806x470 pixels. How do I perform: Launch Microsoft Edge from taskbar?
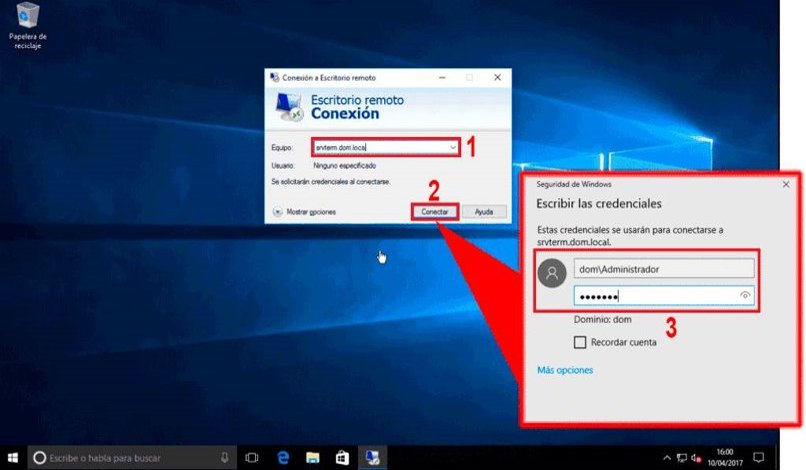283,458
